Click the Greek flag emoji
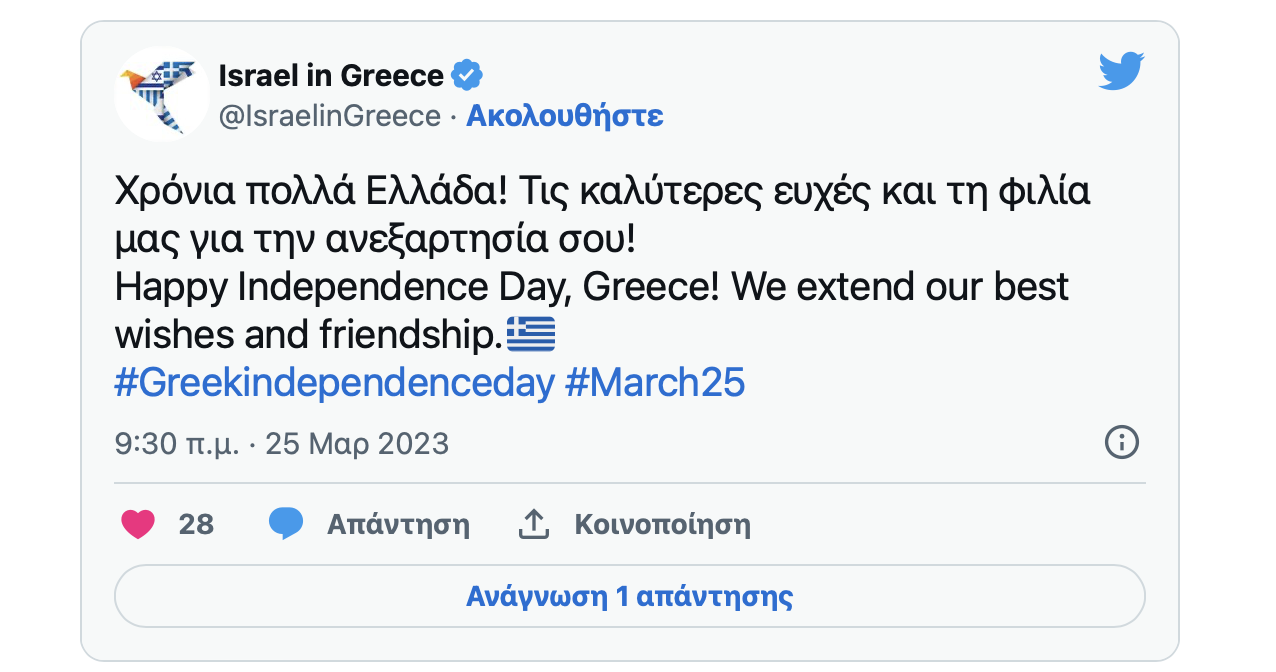The width and height of the screenshot is (1276, 672). click(x=531, y=334)
